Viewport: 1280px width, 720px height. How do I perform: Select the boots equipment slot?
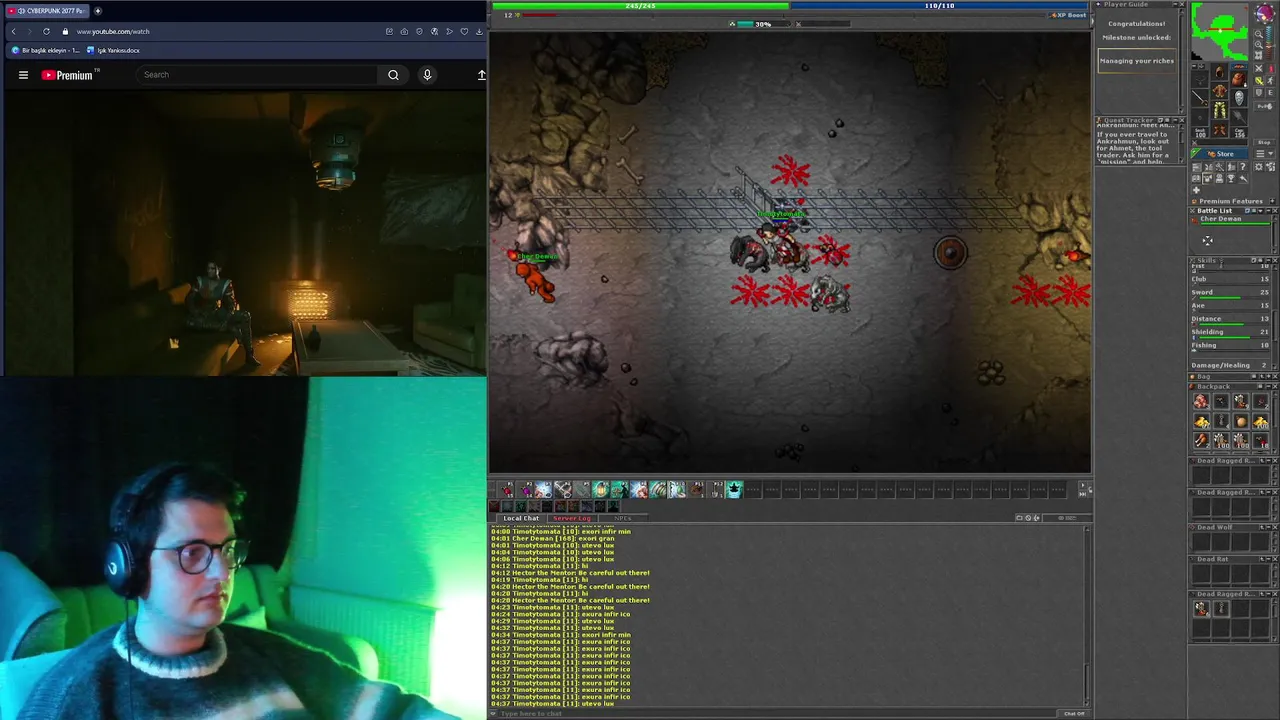coord(1219,129)
